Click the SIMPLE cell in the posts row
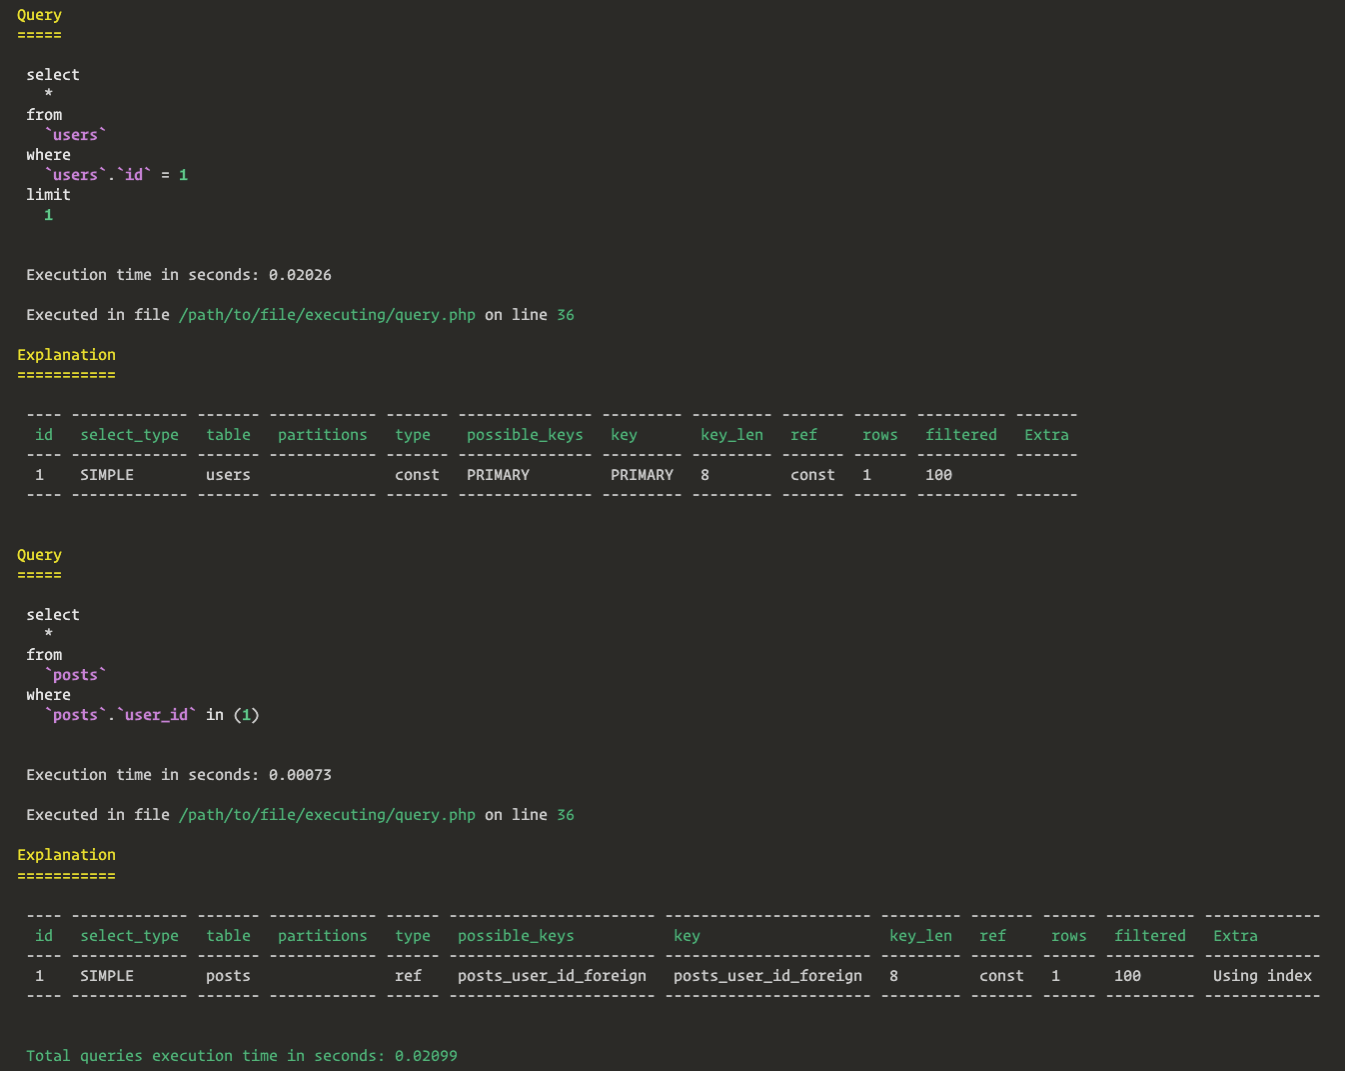 (x=107, y=976)
